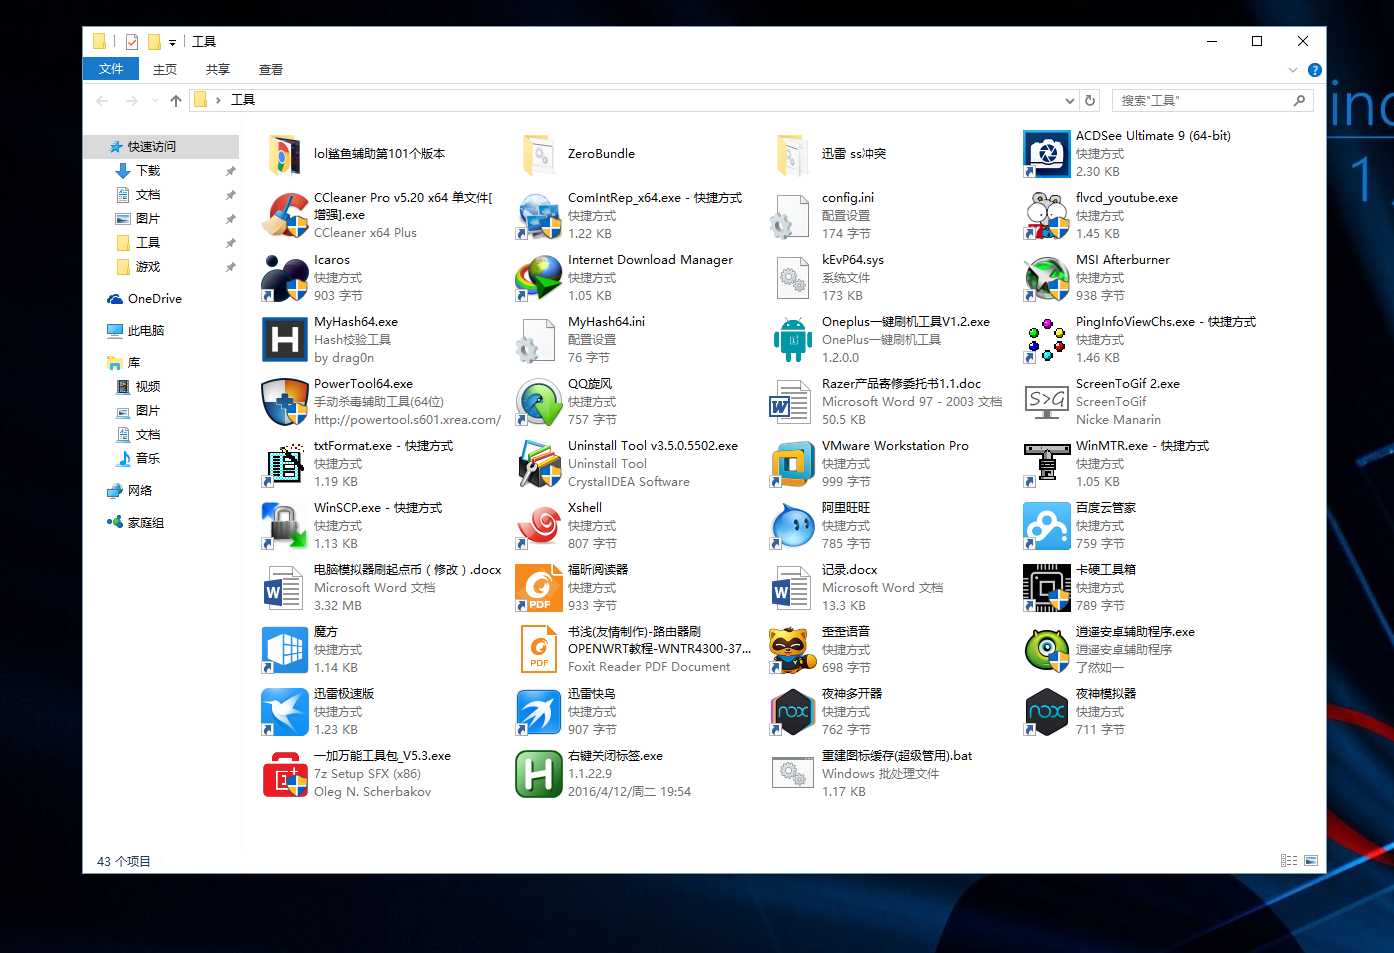Select the 记录.docx file name
Image resolution: width=1394 pixels, height=953 pixels.
click(x=849, y=570)
